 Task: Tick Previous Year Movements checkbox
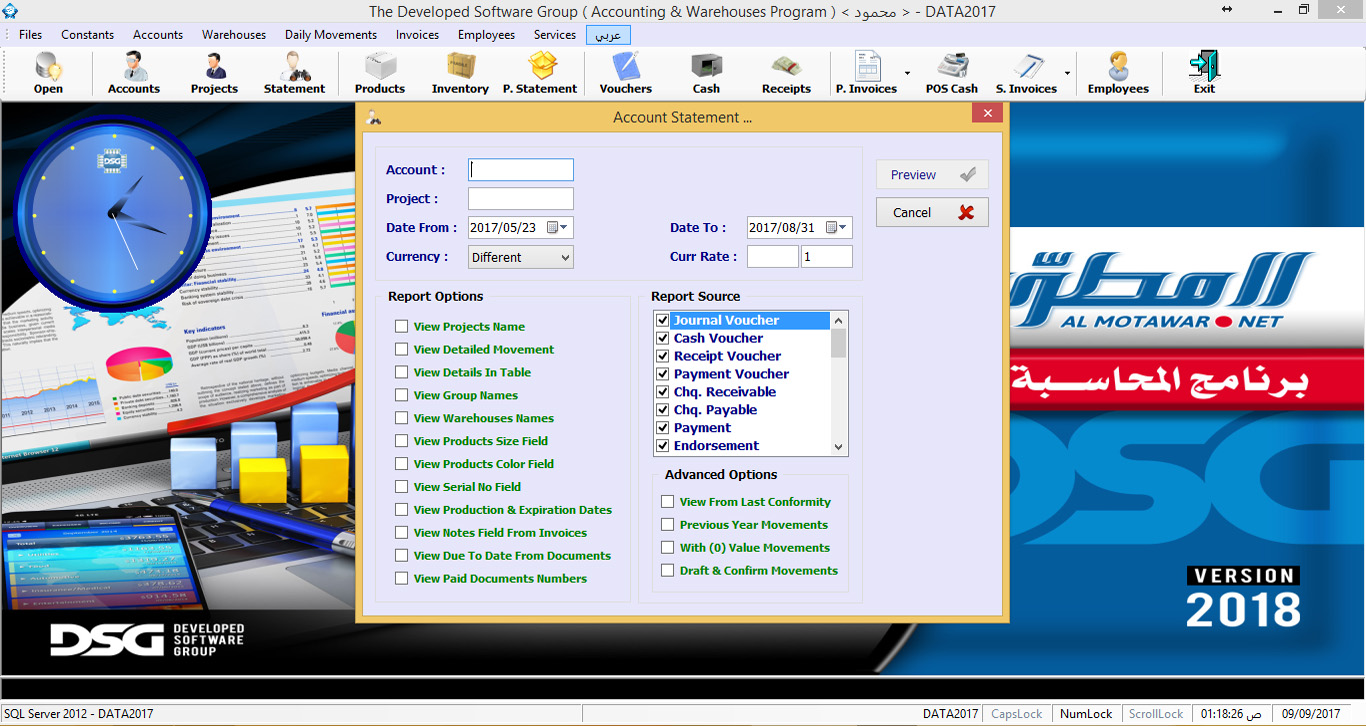click(667, 525)
